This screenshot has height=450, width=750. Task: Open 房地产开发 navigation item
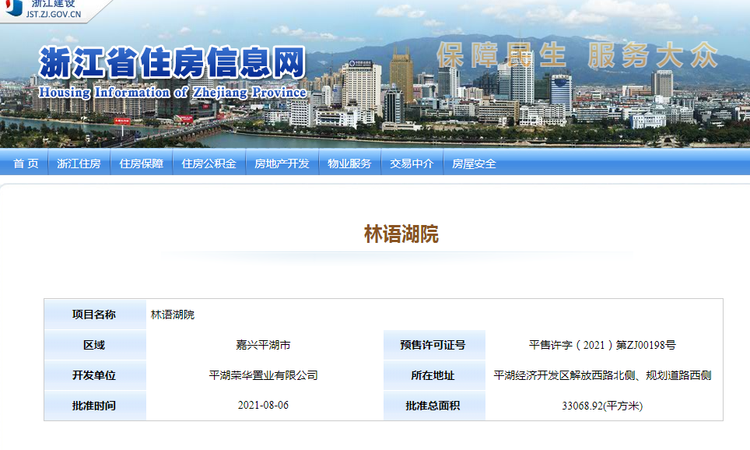[x=282, y=164]
